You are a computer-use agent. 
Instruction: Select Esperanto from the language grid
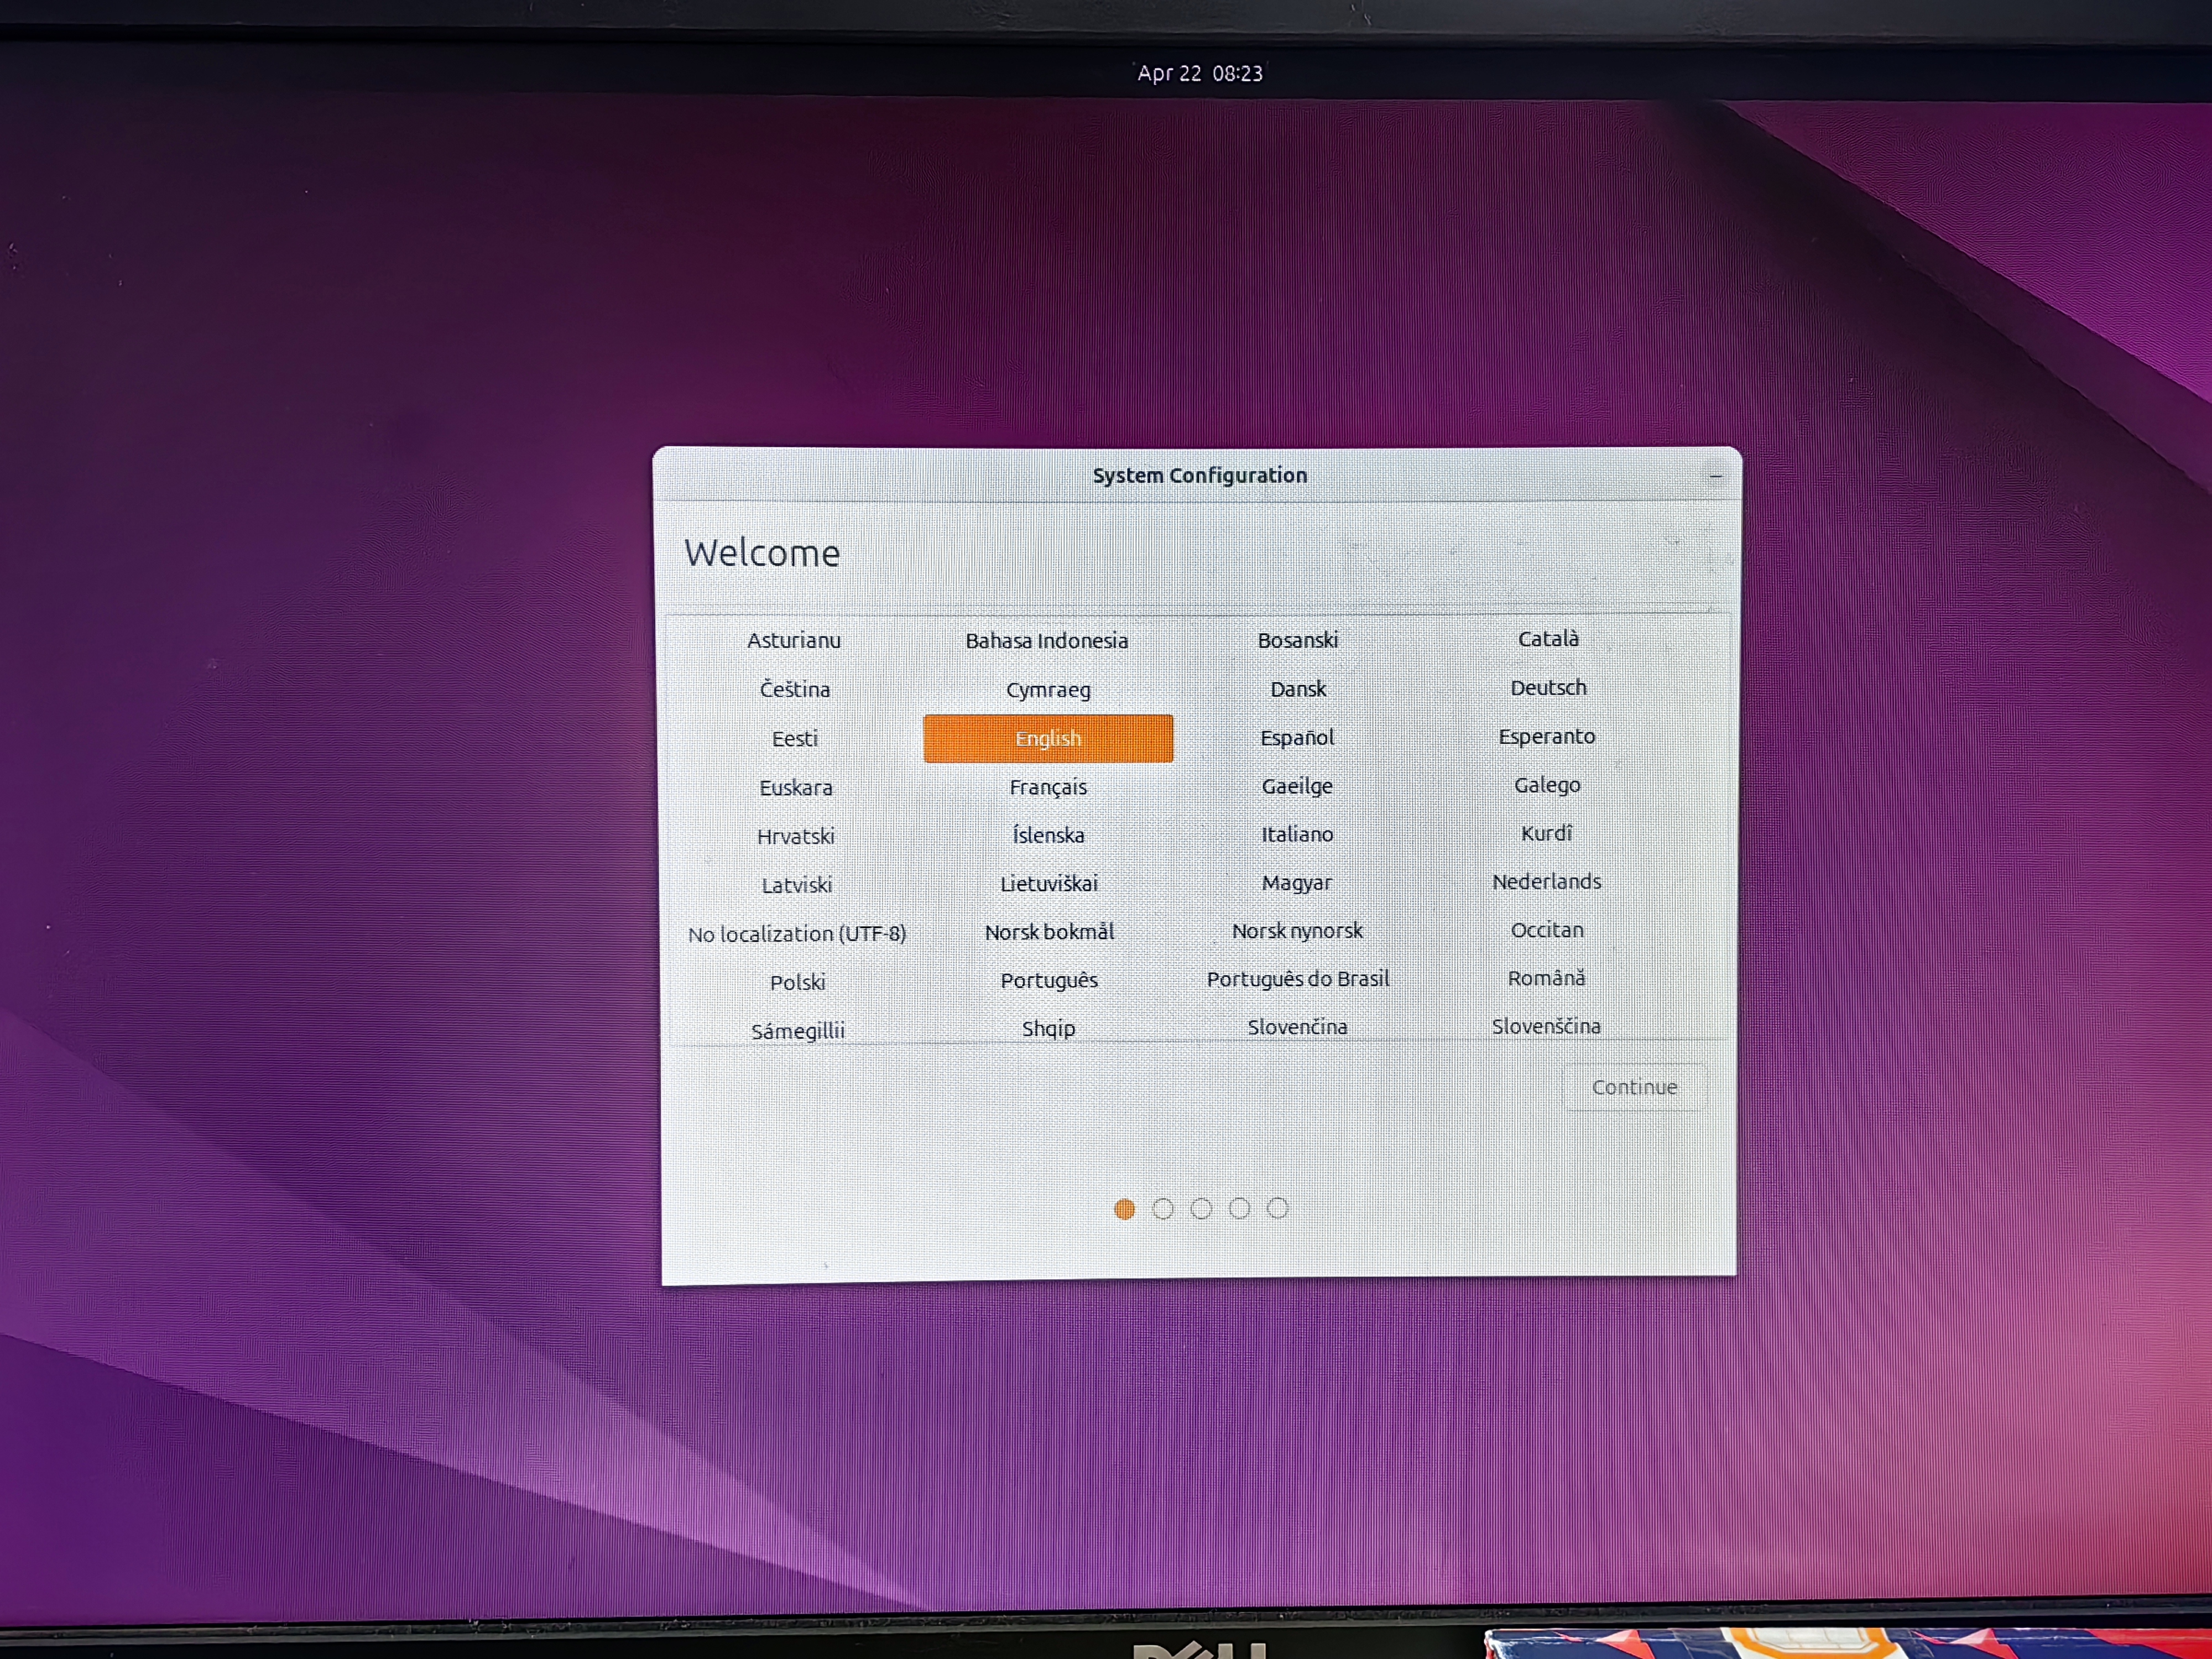(x=1546, y=737)
